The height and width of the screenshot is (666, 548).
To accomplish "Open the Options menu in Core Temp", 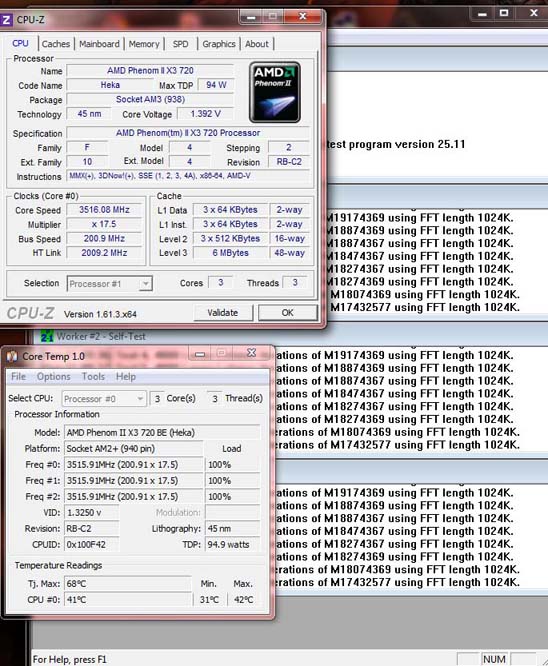I will 54,376.
